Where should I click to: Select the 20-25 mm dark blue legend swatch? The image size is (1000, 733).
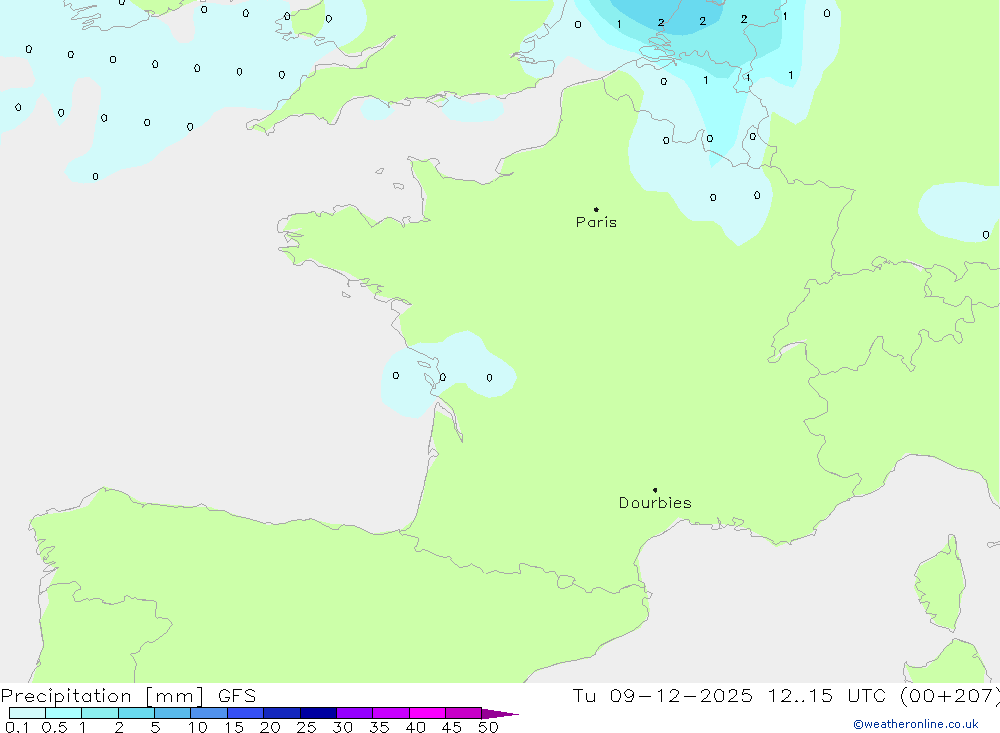coord(281,713)
